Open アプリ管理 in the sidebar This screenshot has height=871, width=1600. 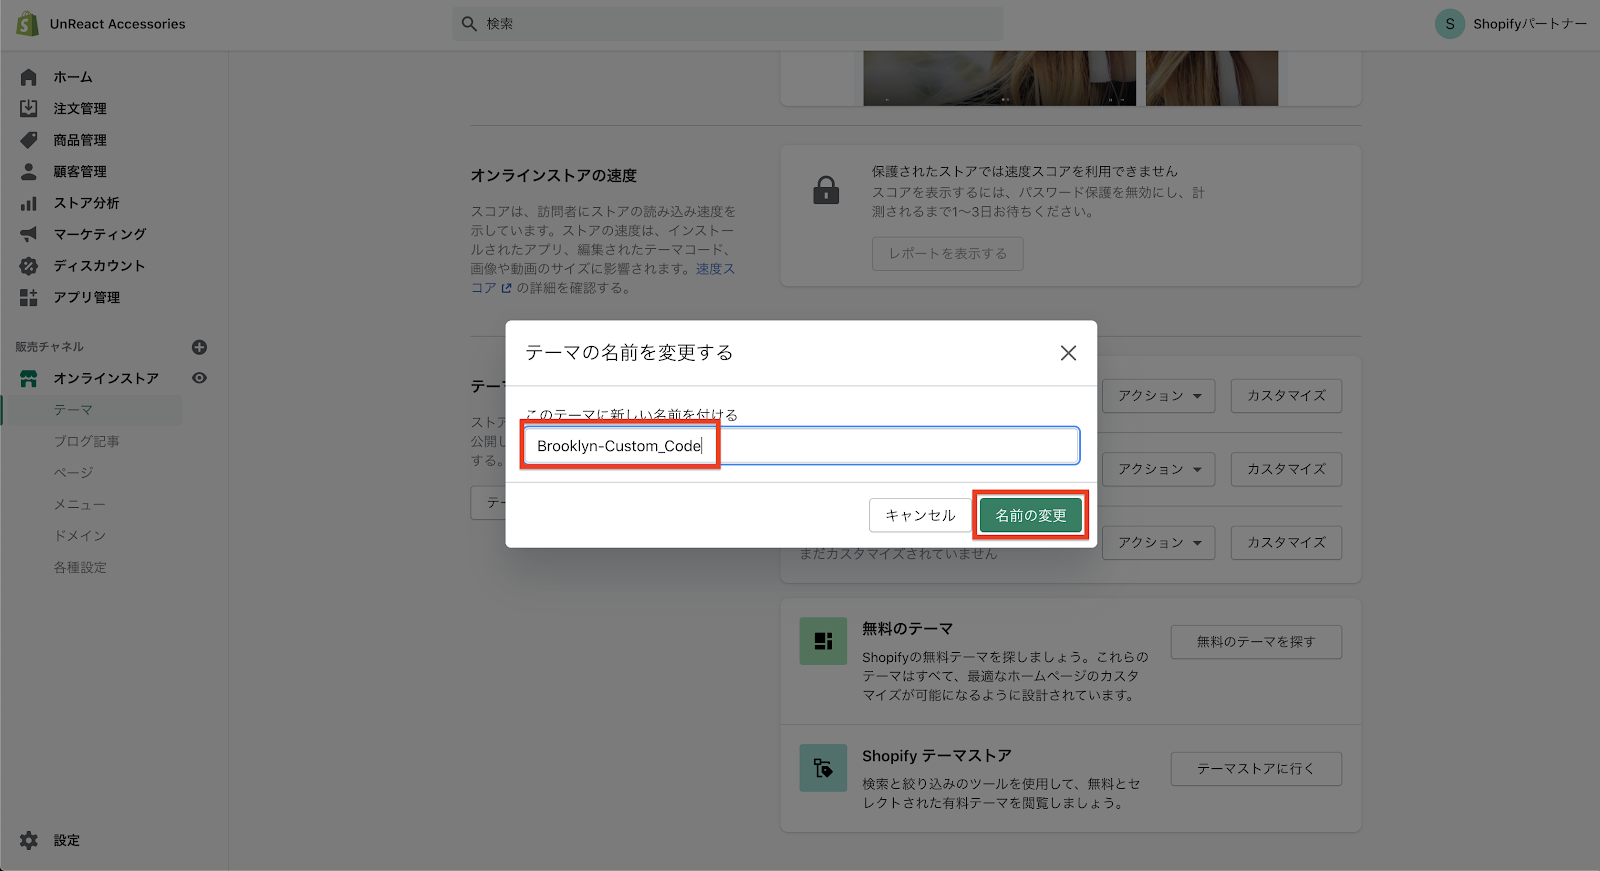tap(86, 297)
